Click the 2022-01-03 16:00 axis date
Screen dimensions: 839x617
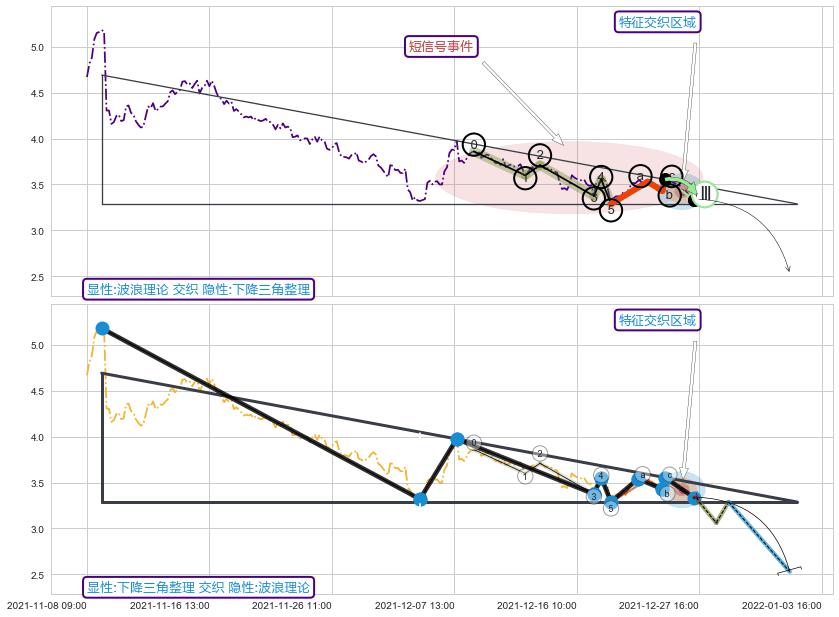tap(782, 605)
